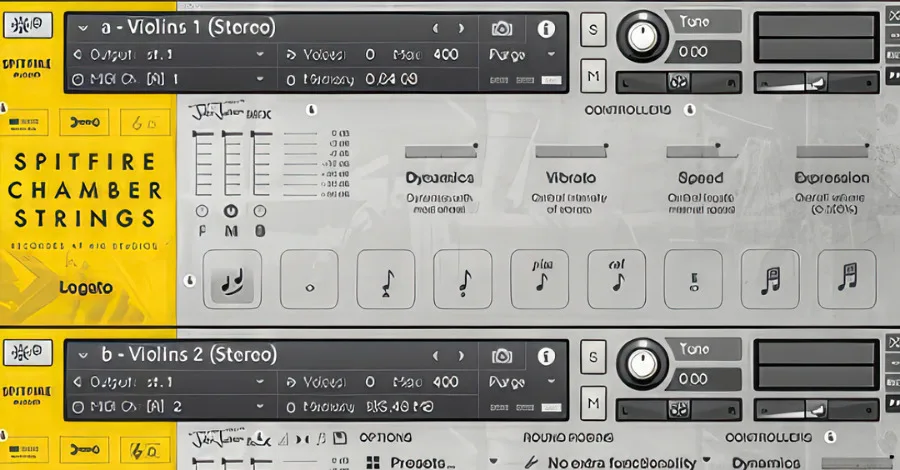Select previous instrument arrow in Violins 2 header
Image resolution: width=900 pixels, height=470 pixels.
pyautogui.click(x=436, y=356)
